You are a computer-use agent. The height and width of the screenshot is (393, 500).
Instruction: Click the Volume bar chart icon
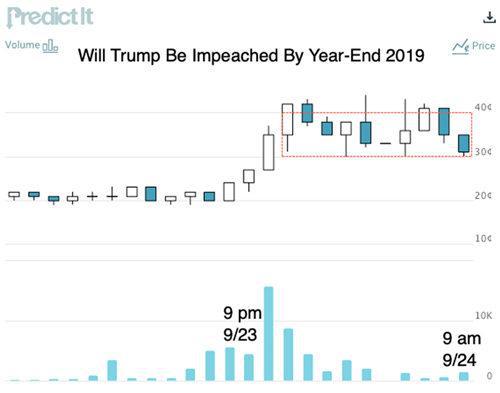[50, 46]
